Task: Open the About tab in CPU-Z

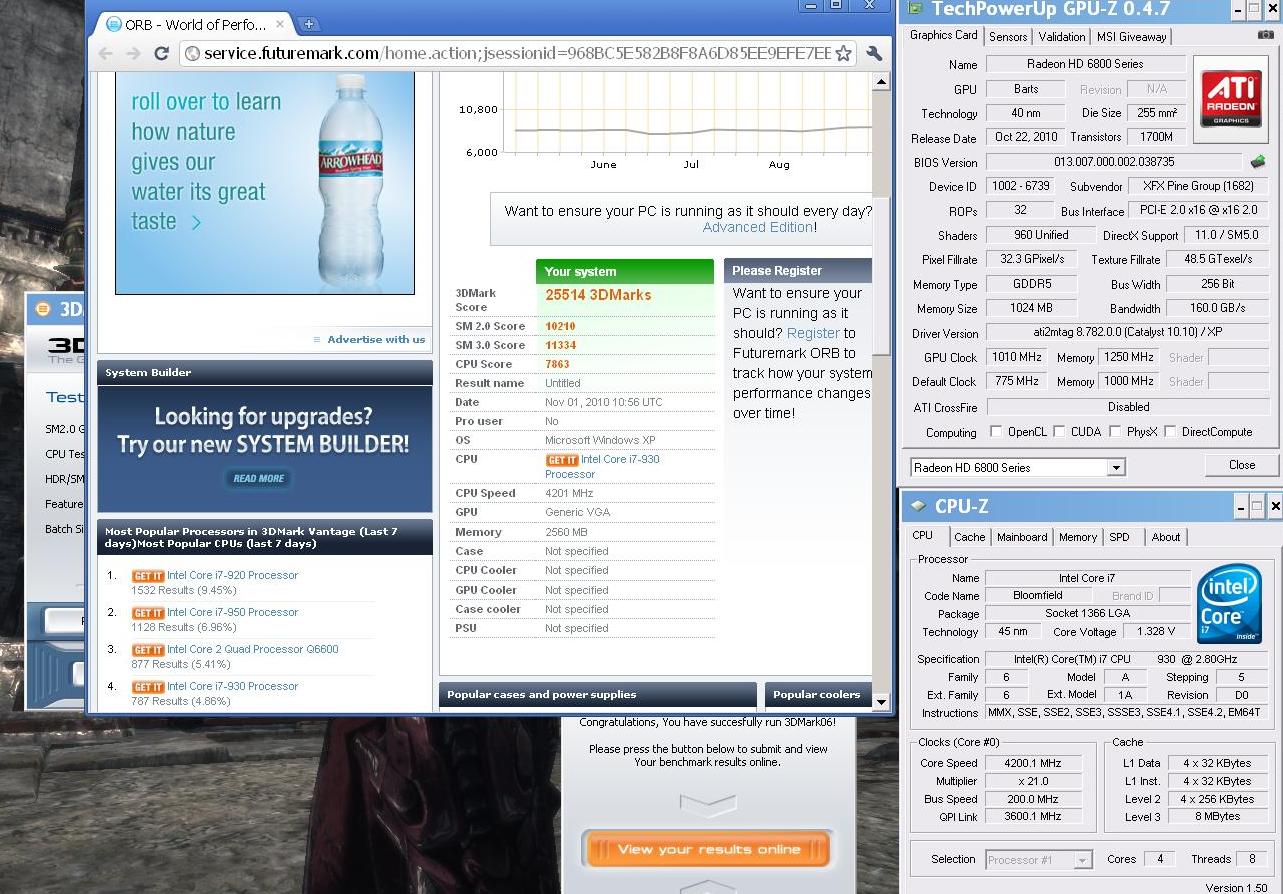Action: [1166, 537]
